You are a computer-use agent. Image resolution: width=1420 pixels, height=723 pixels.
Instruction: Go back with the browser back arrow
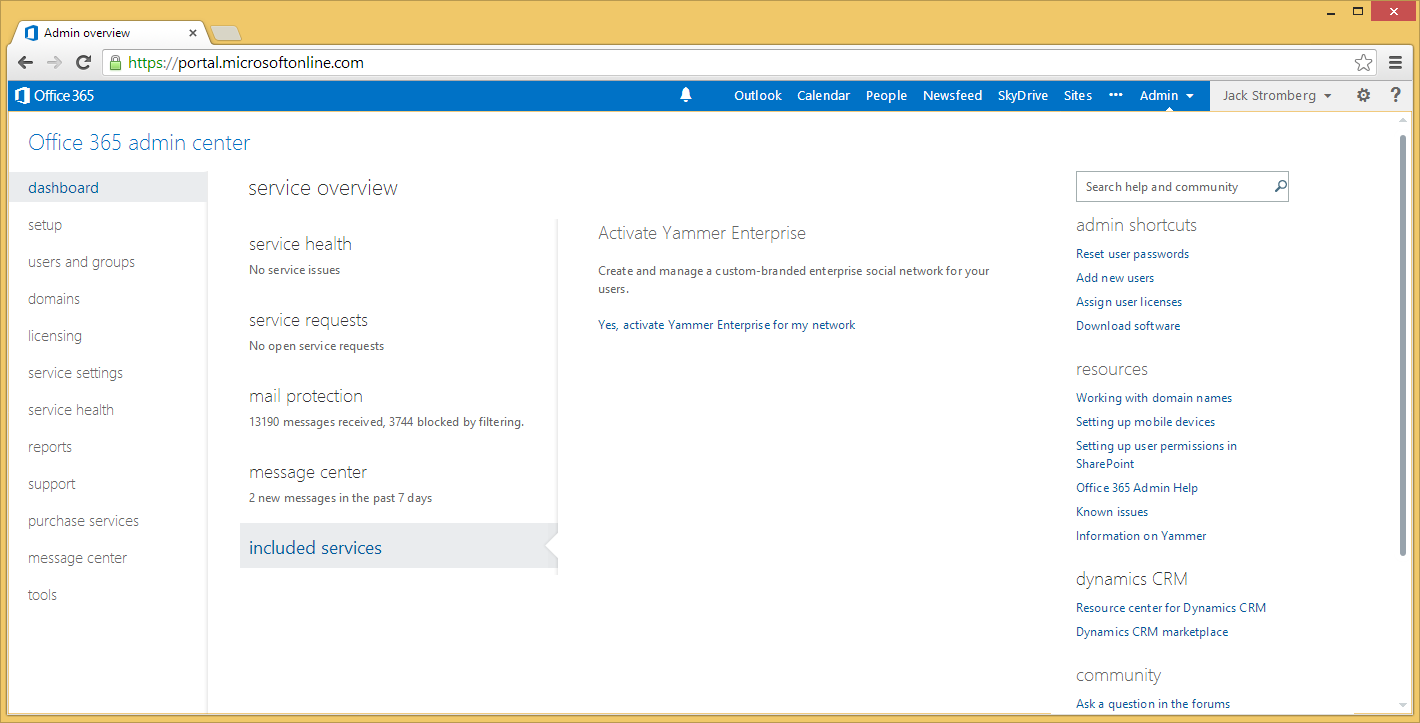point(25,62)
